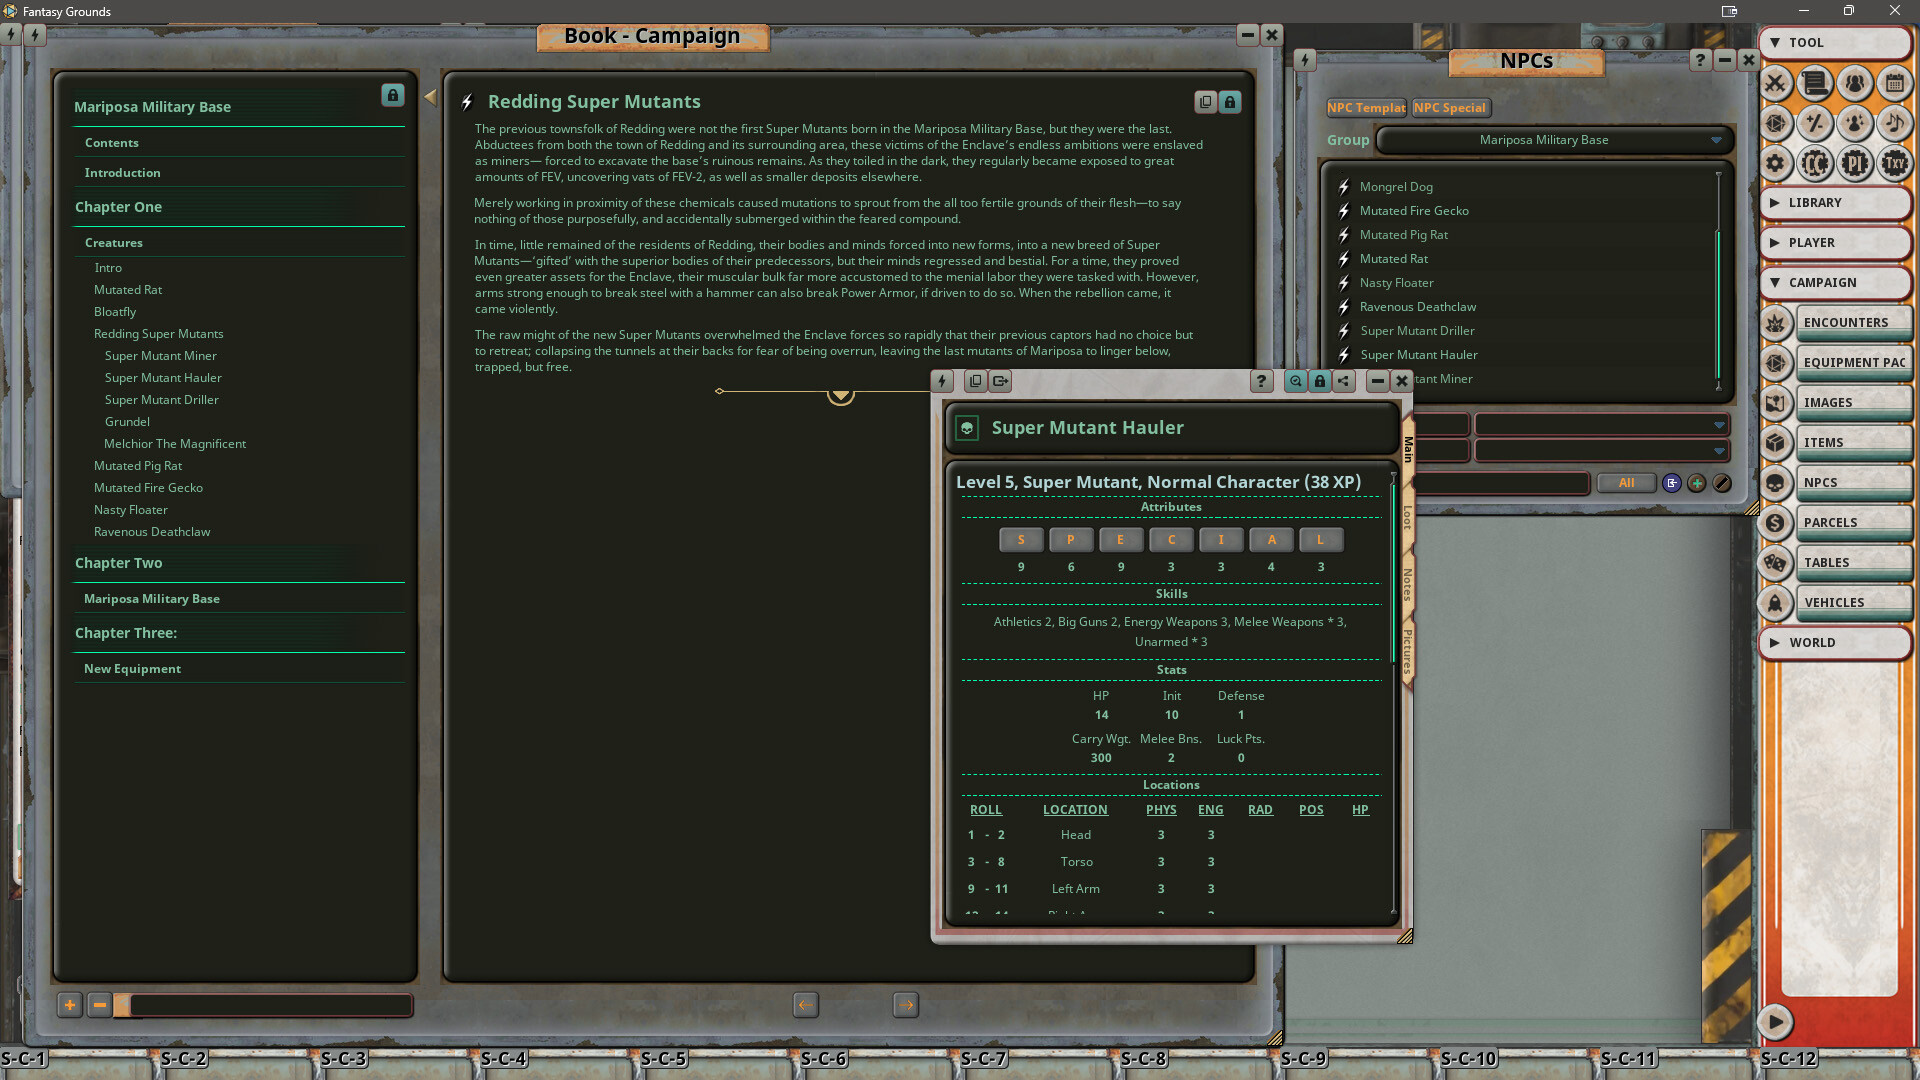Collapse the CAMPAIGN section in the sidebar
The width and height of the screenshot is (1920, 1080).
click(x=1836, y=283)
